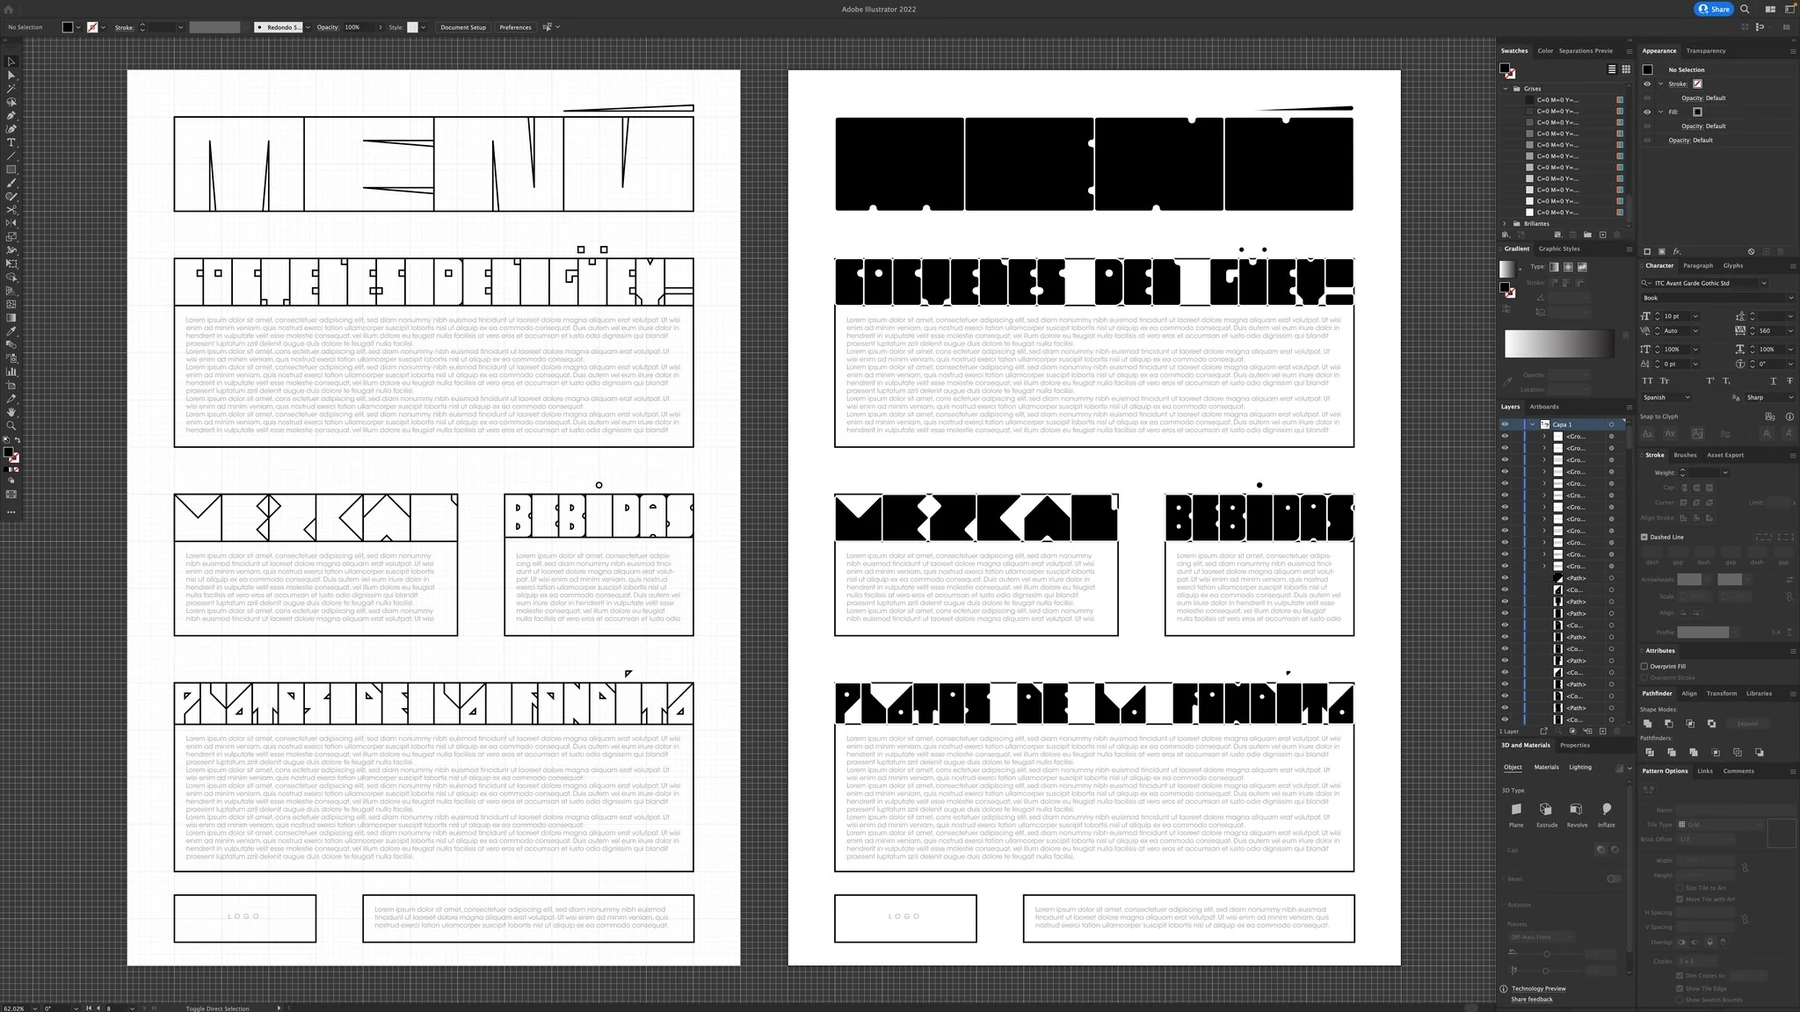Screen dimensions: 1800x1012
Task: Choose Extrude 3D type
Action: tap(1546, 809)
